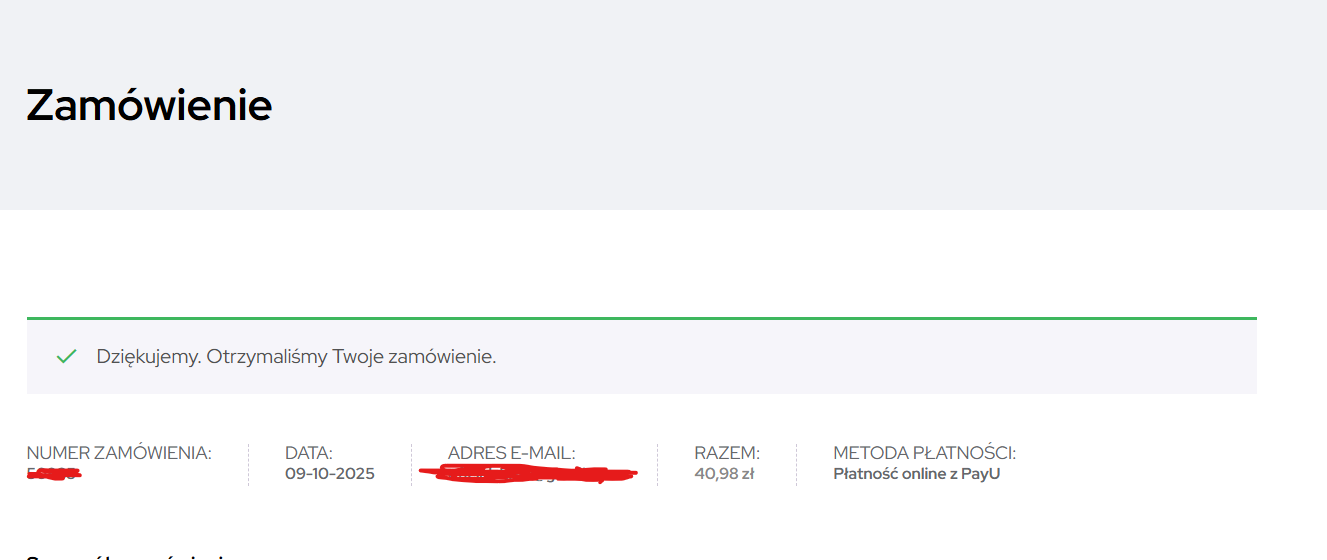Click the 'Zamówienie' page heading
This screenshot has width=1327, height=560.
(149, 105)
